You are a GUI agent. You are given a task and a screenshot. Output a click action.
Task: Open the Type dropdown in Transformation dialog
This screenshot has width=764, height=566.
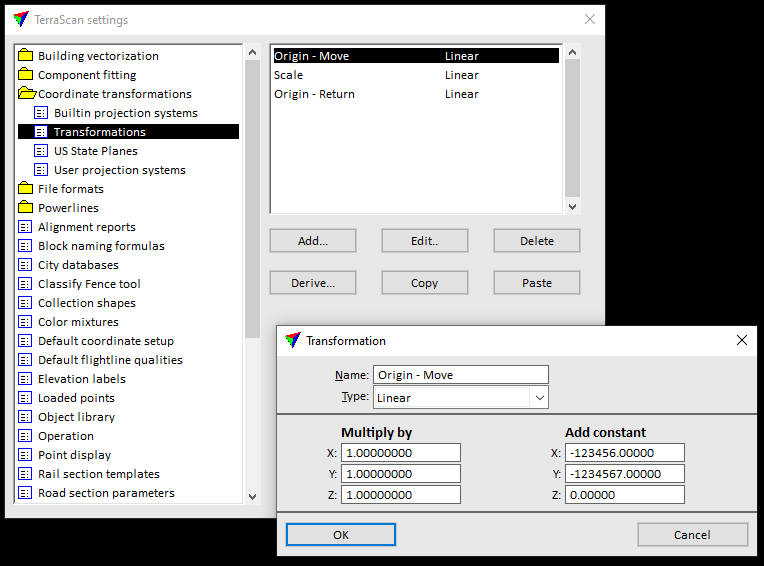pos(540,398)
